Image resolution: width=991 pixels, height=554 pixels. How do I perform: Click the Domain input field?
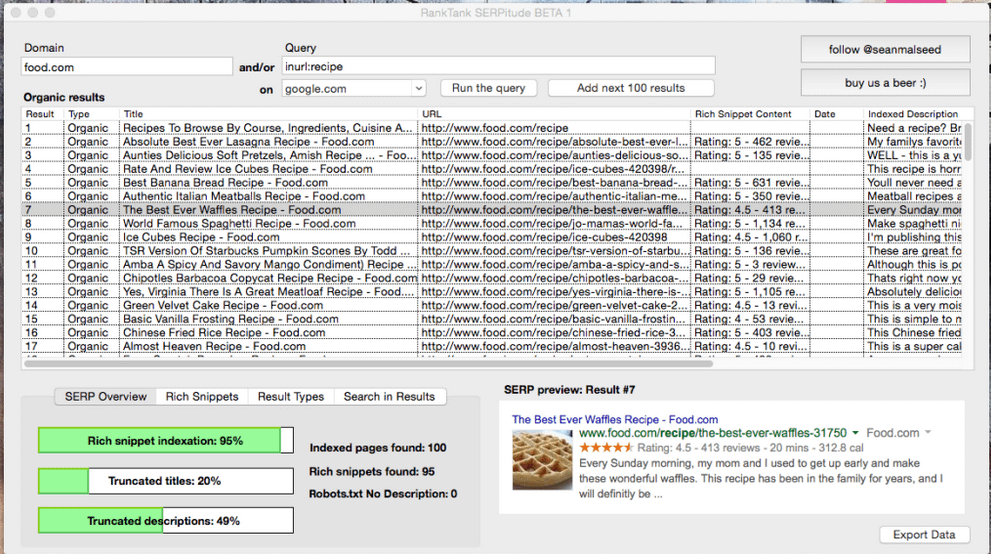[x=127, y=67]
